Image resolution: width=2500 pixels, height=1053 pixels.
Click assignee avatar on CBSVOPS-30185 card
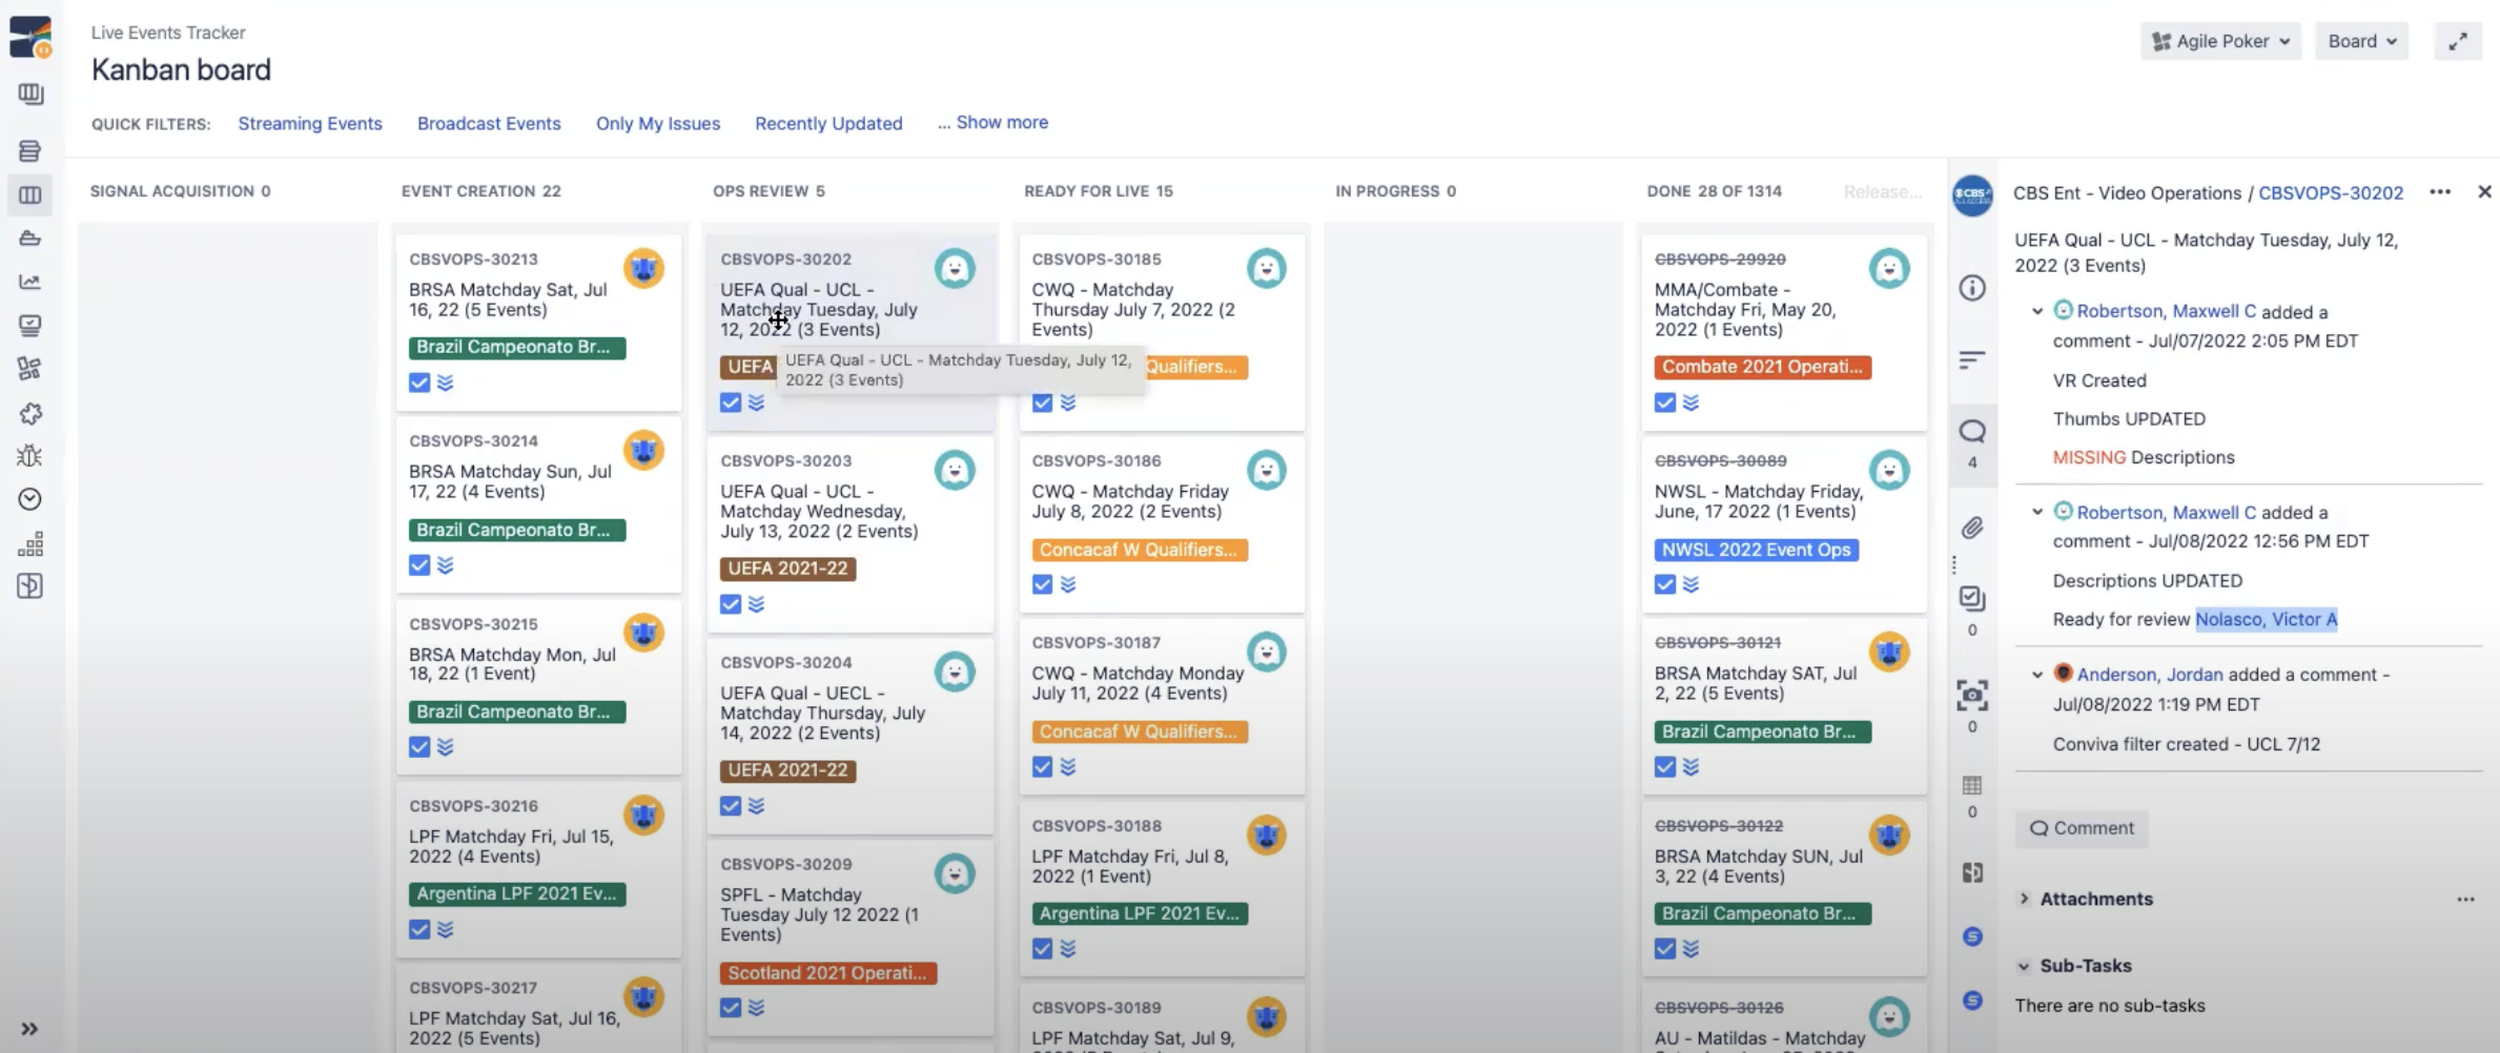pyautogui.click(x=1267, y=268)
